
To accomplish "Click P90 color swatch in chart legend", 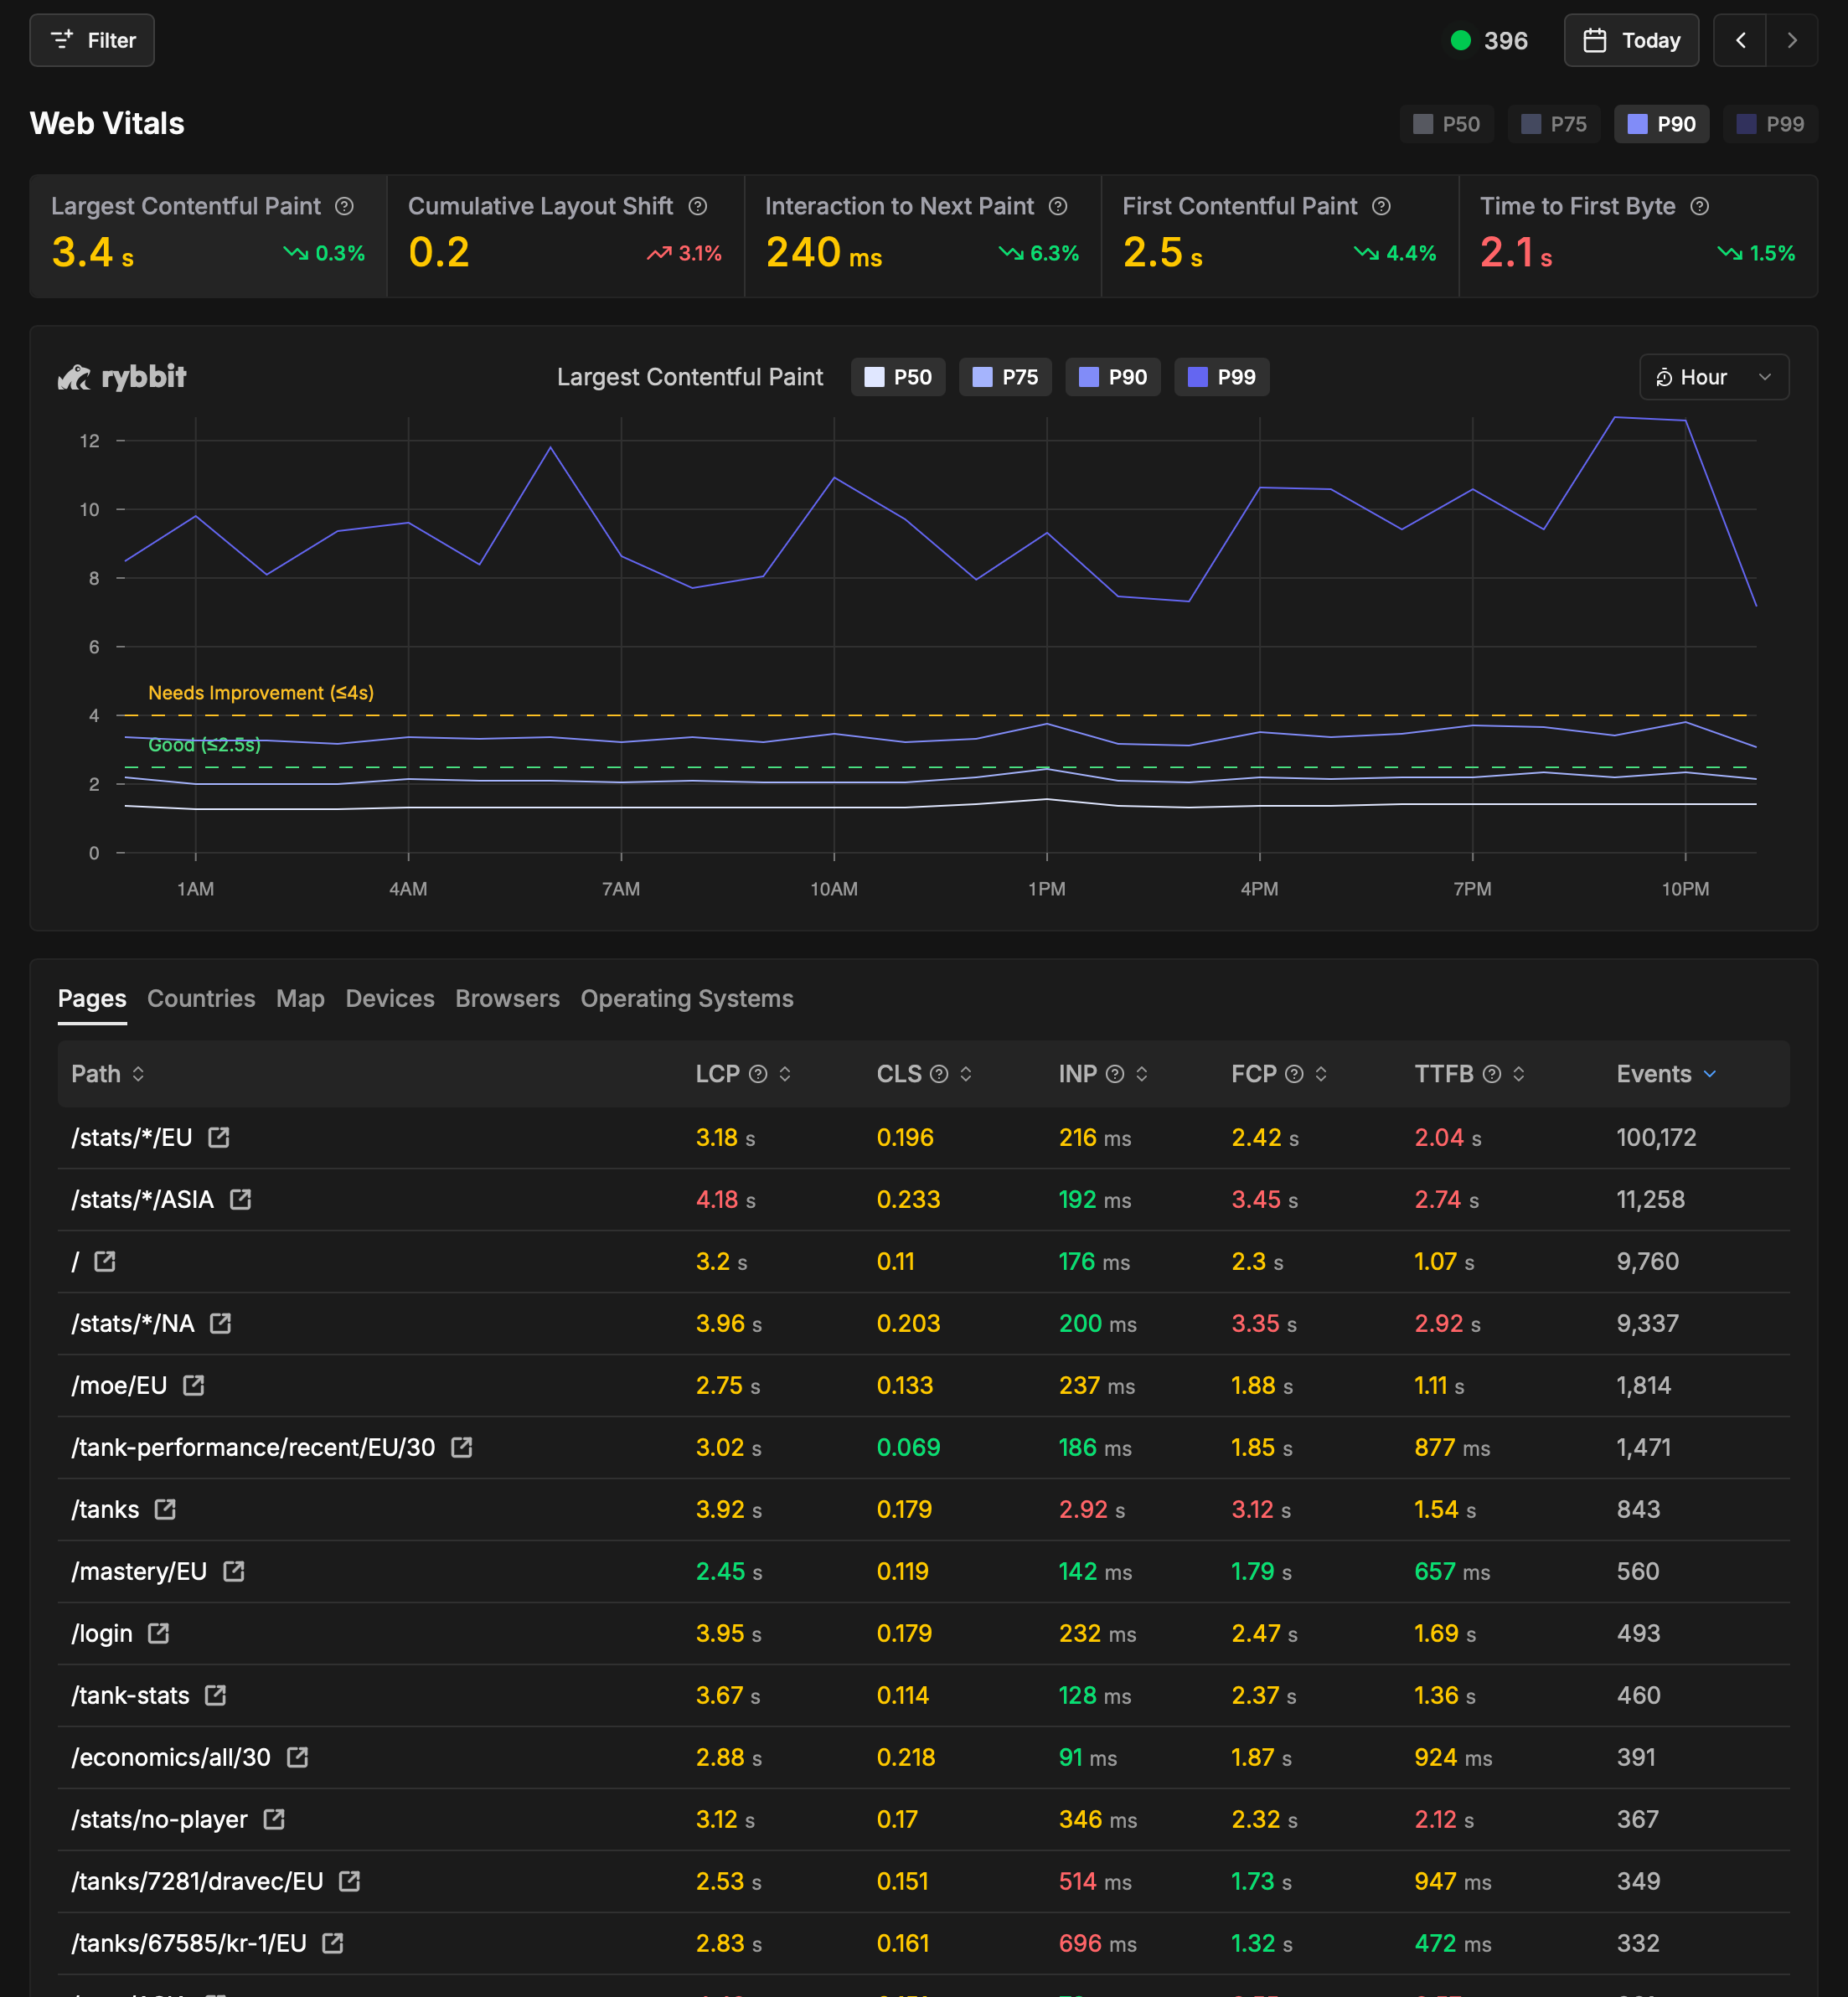I will pyautogui.click(x=1089, y=377).
